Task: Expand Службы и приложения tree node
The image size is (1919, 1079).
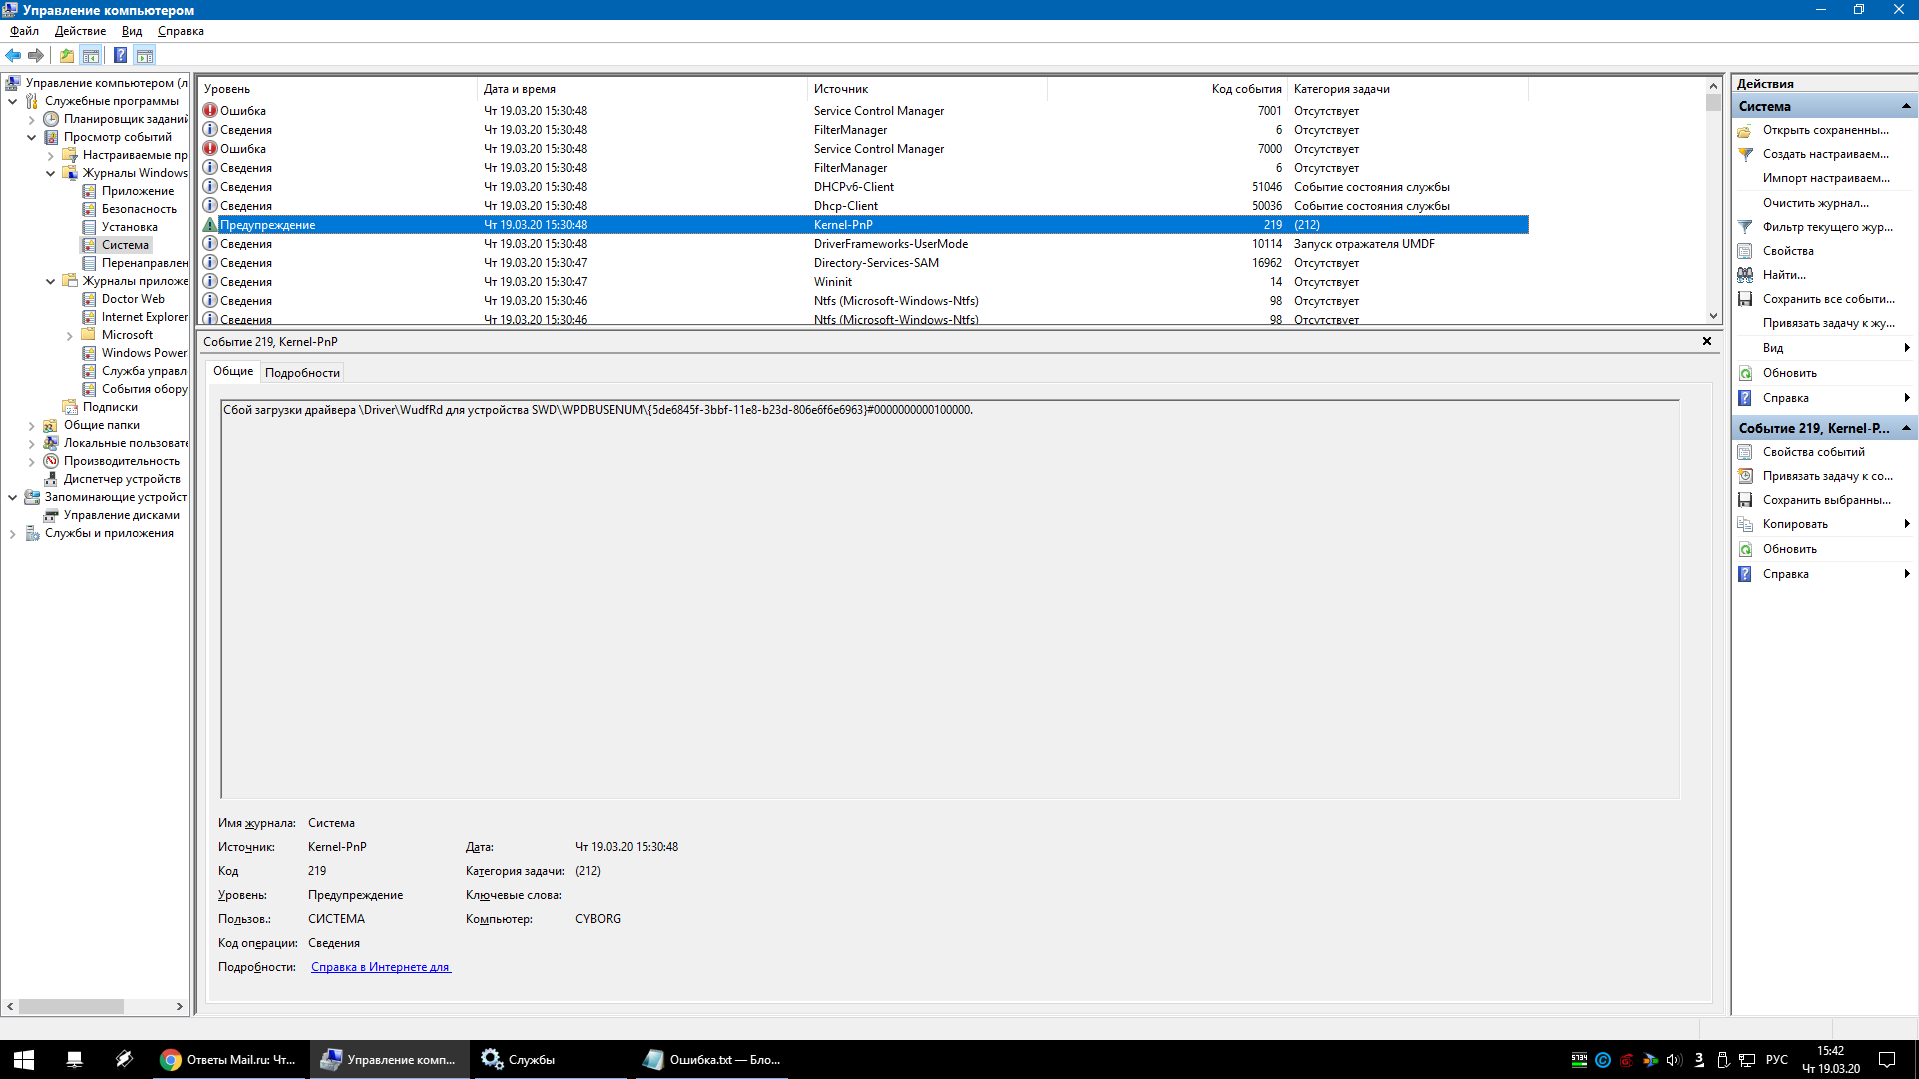Action: [x=12, y=534]
